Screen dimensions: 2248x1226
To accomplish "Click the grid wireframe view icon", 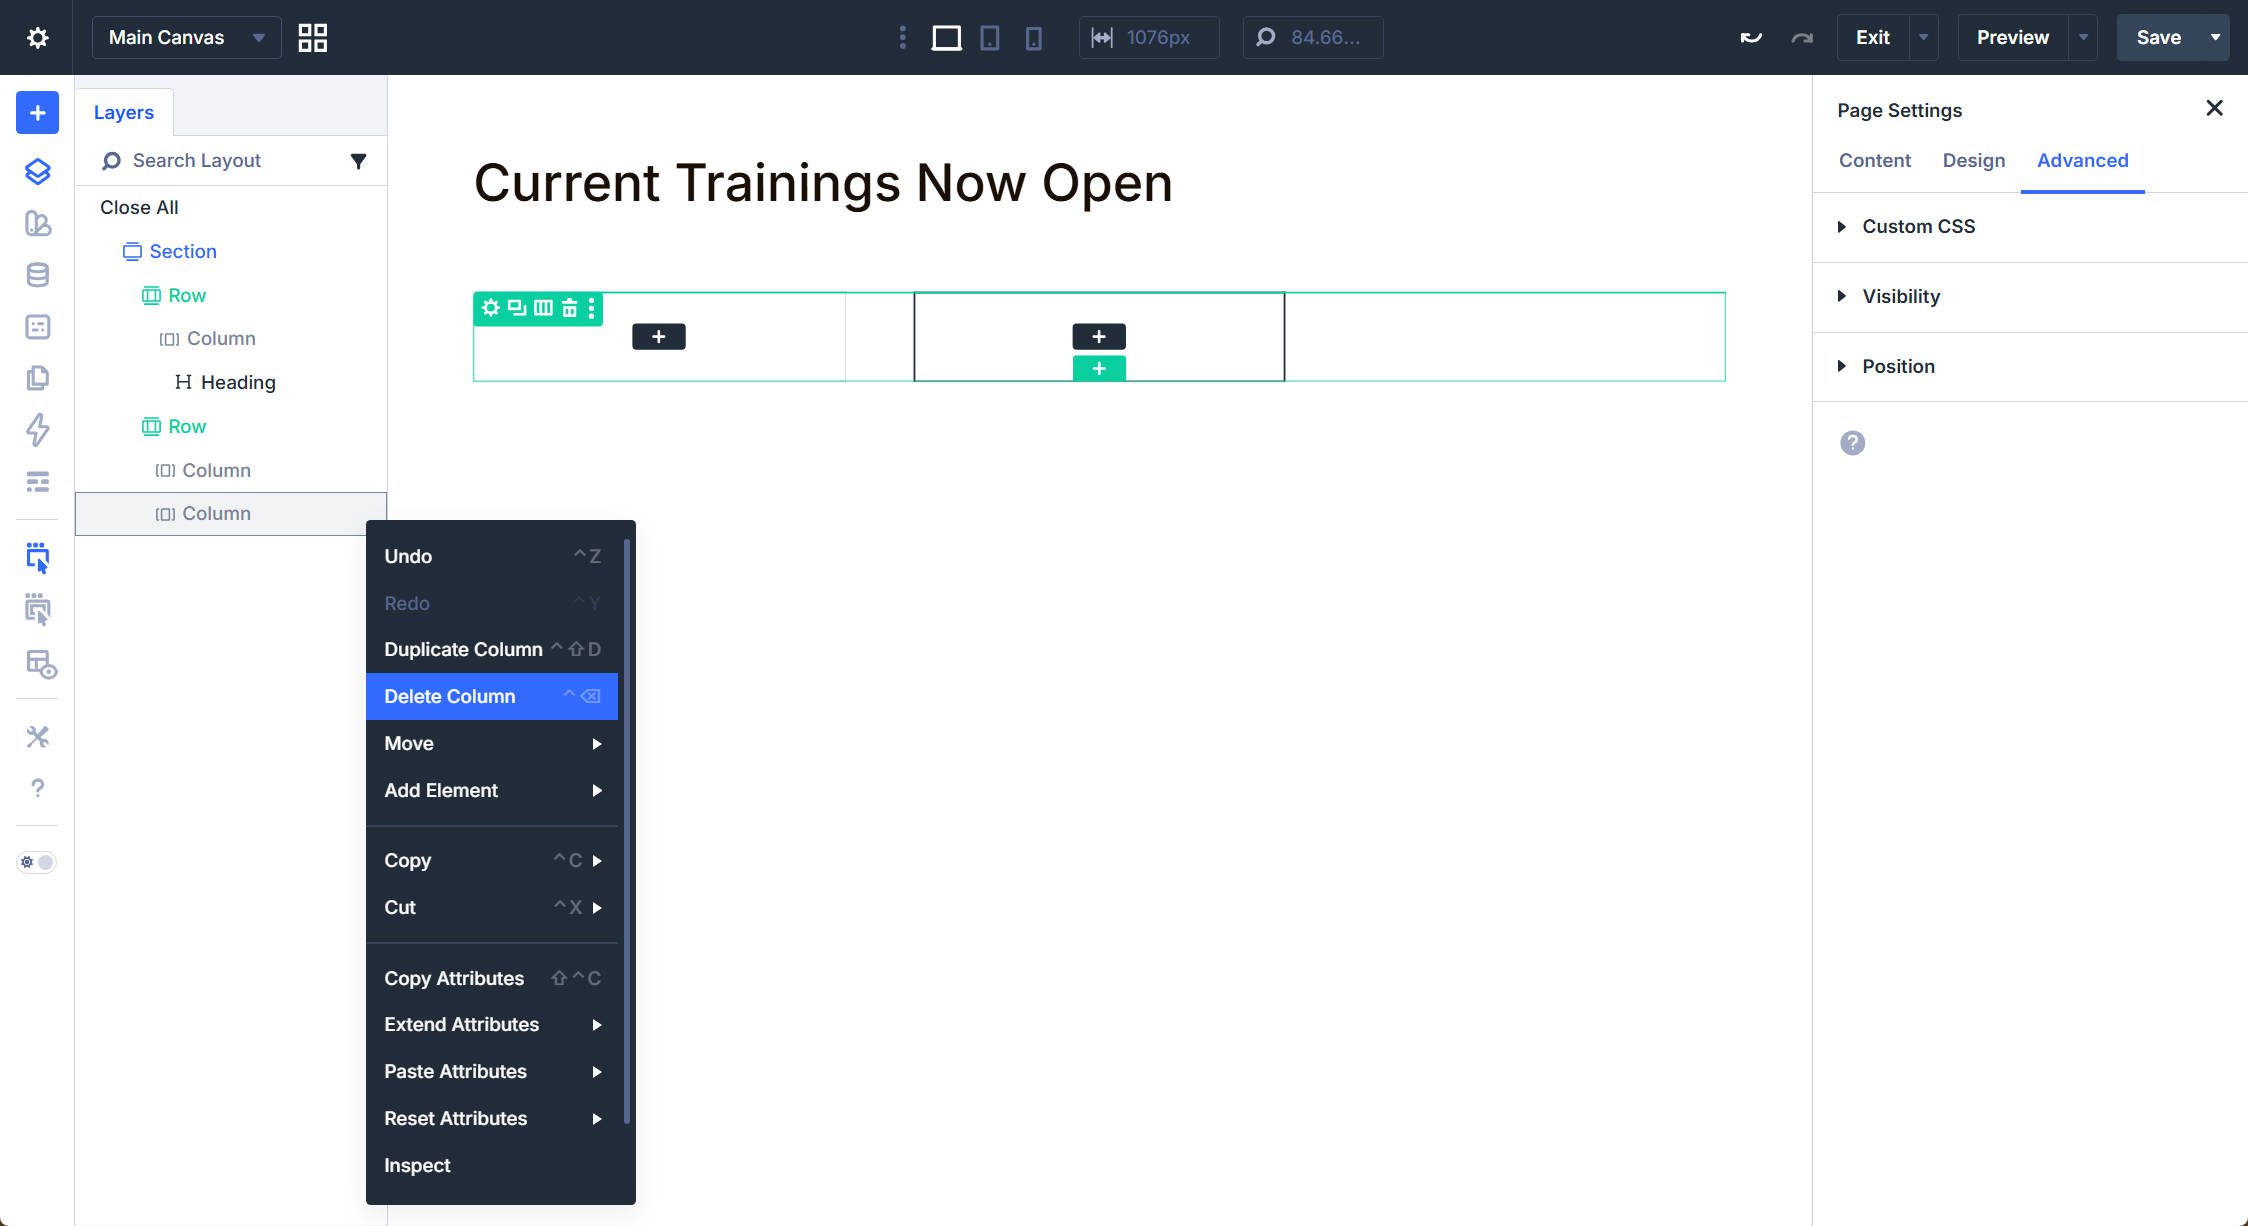I will pyautogui.click(x=313, y=38).
